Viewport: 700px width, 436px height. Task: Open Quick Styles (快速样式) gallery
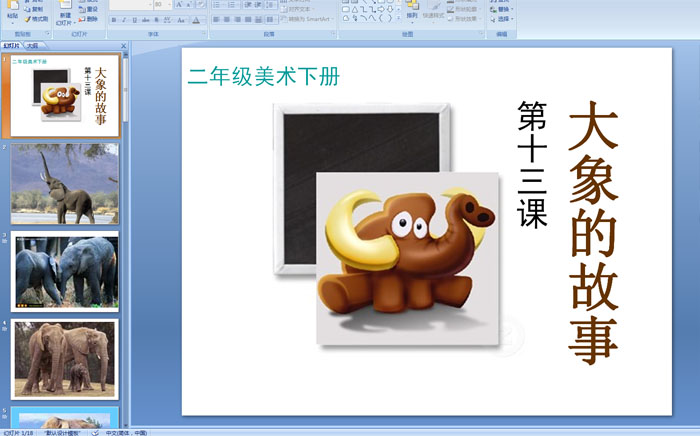pos(433,11)
